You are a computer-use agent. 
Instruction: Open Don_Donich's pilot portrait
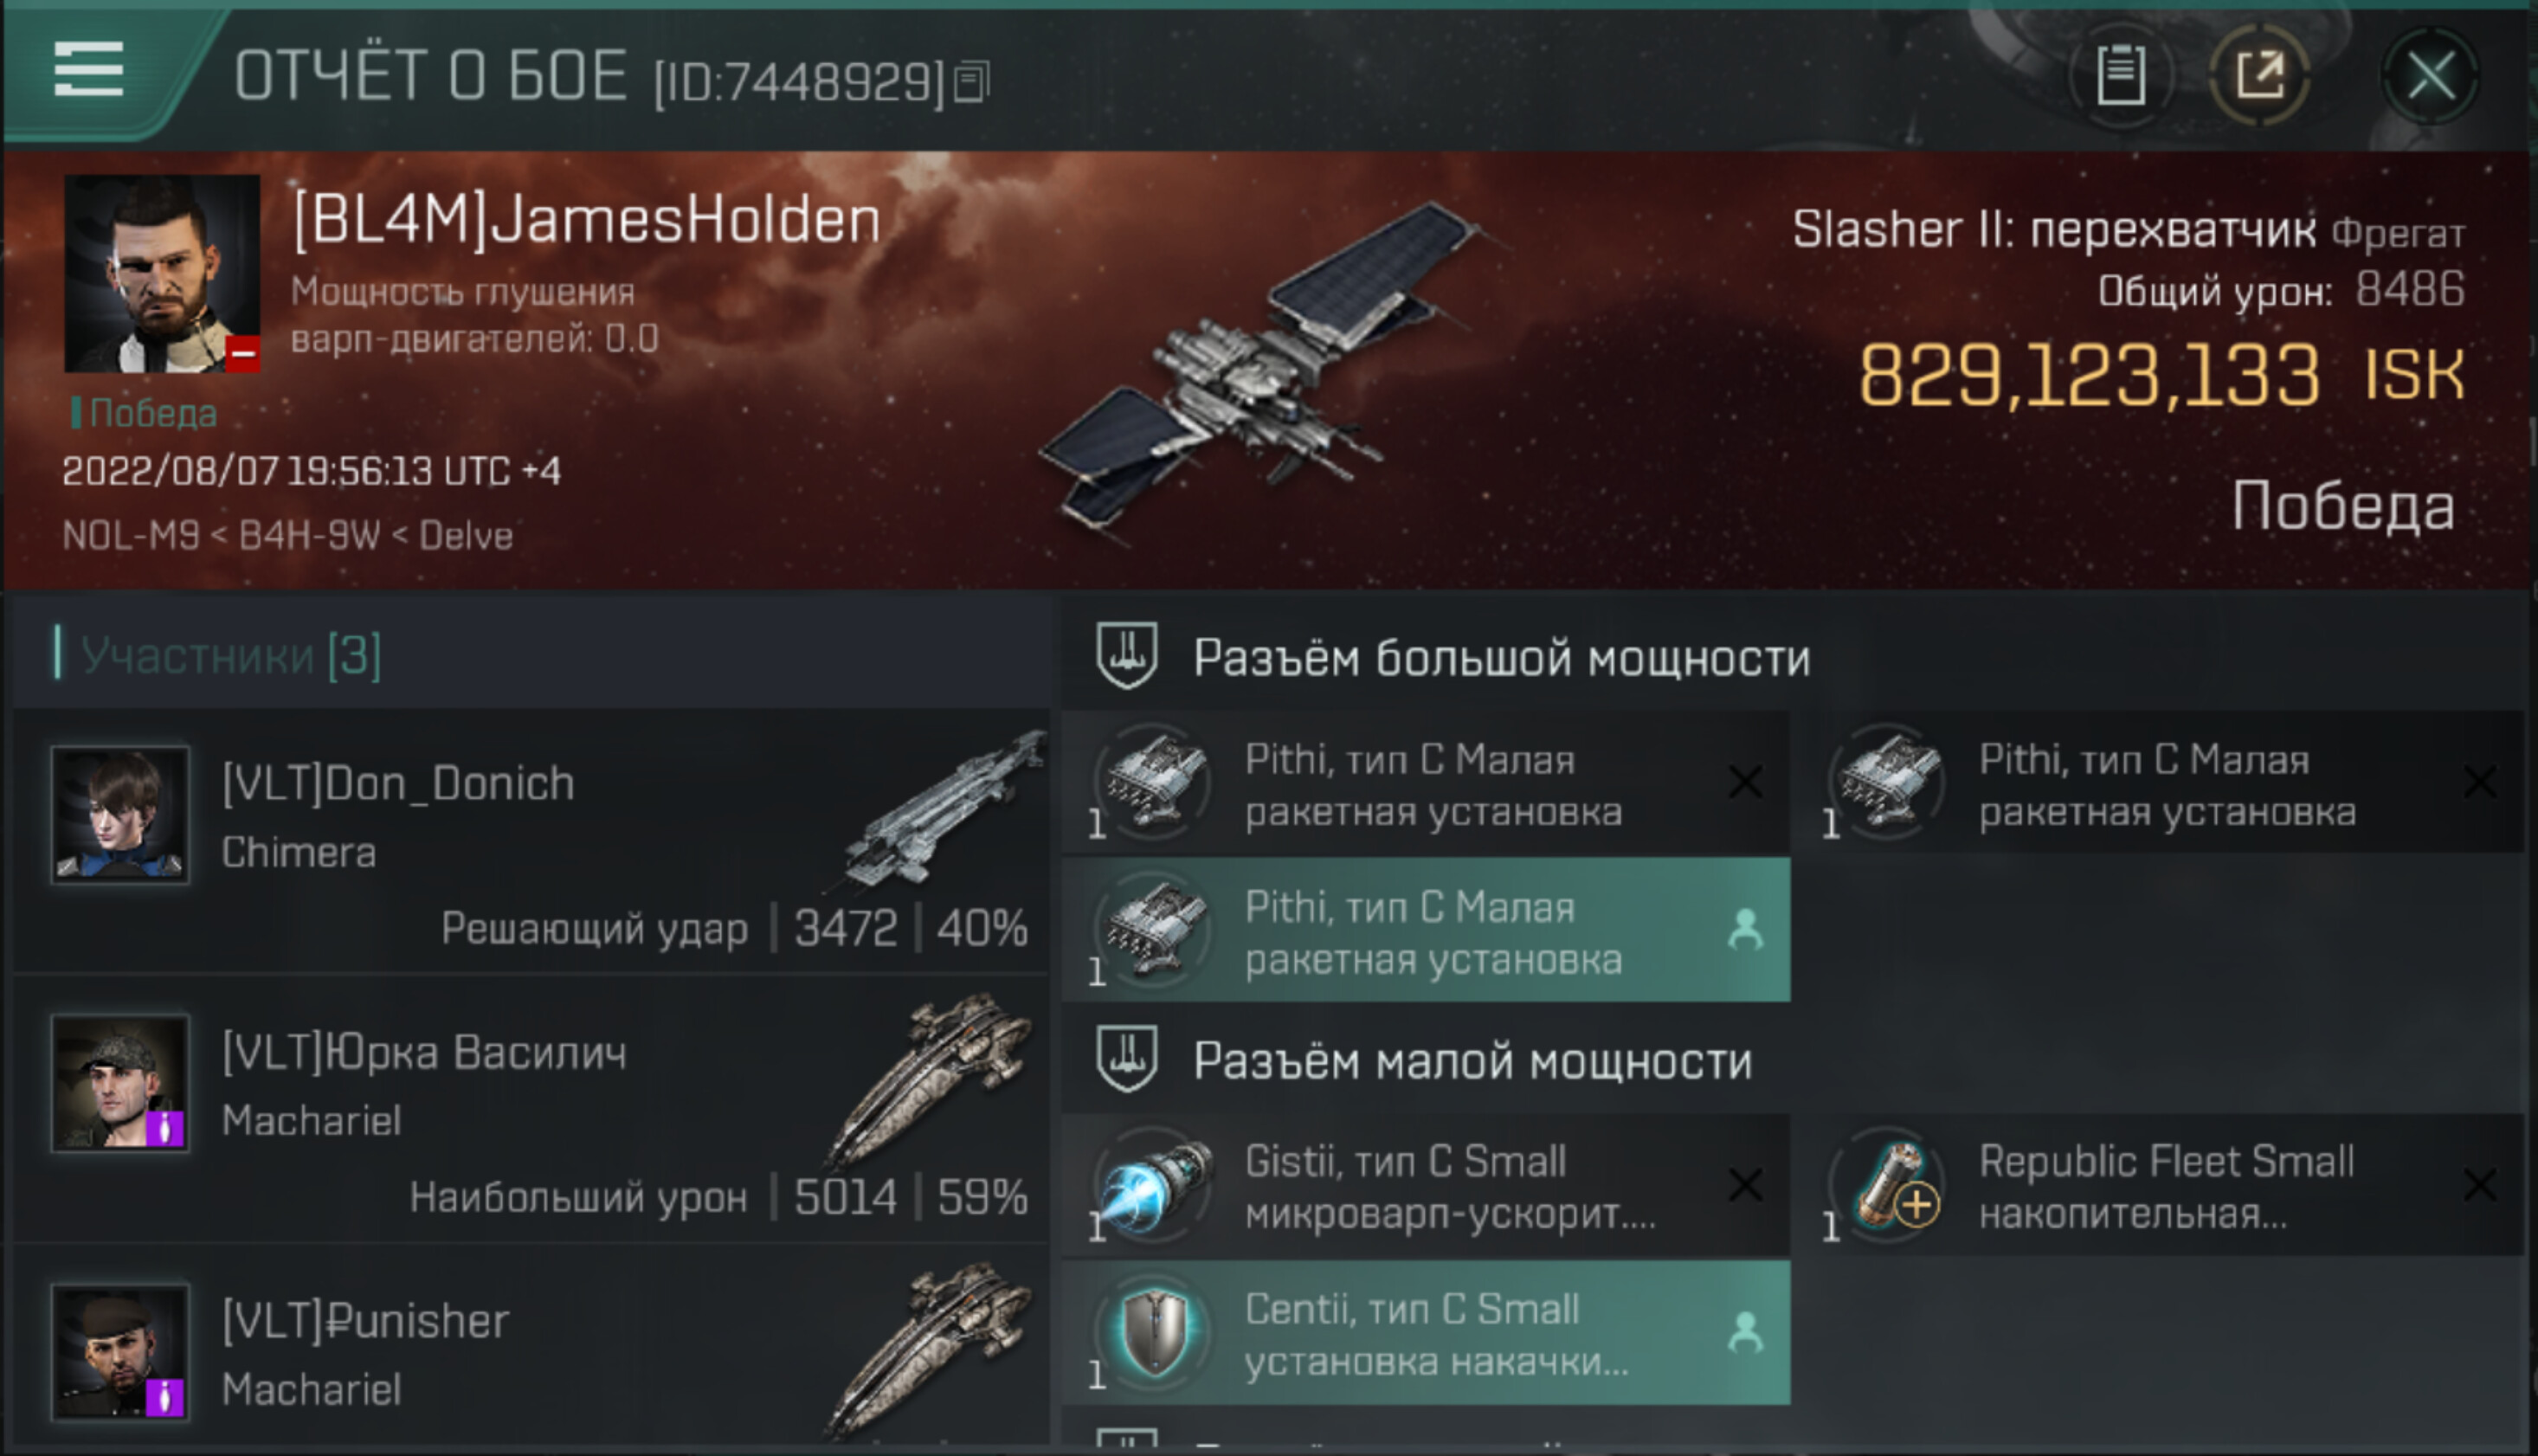[x=120, y=814]
